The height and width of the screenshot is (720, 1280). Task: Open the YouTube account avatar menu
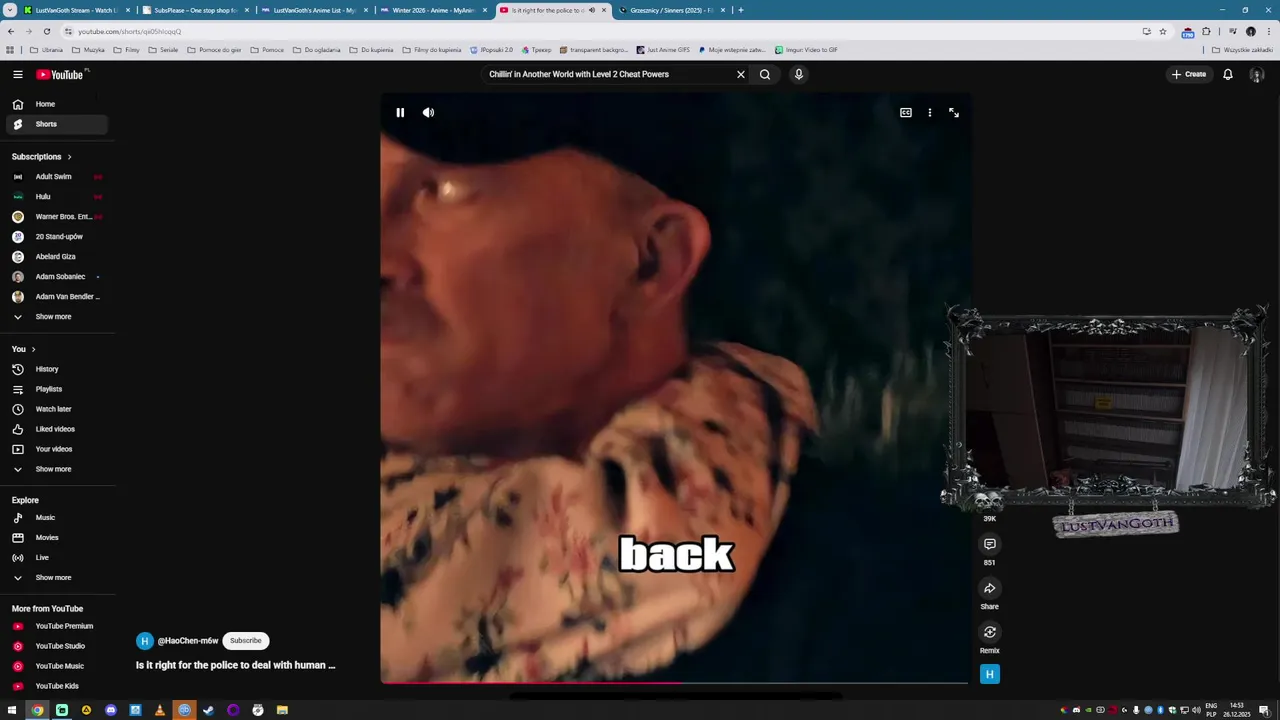(1257, 74)
